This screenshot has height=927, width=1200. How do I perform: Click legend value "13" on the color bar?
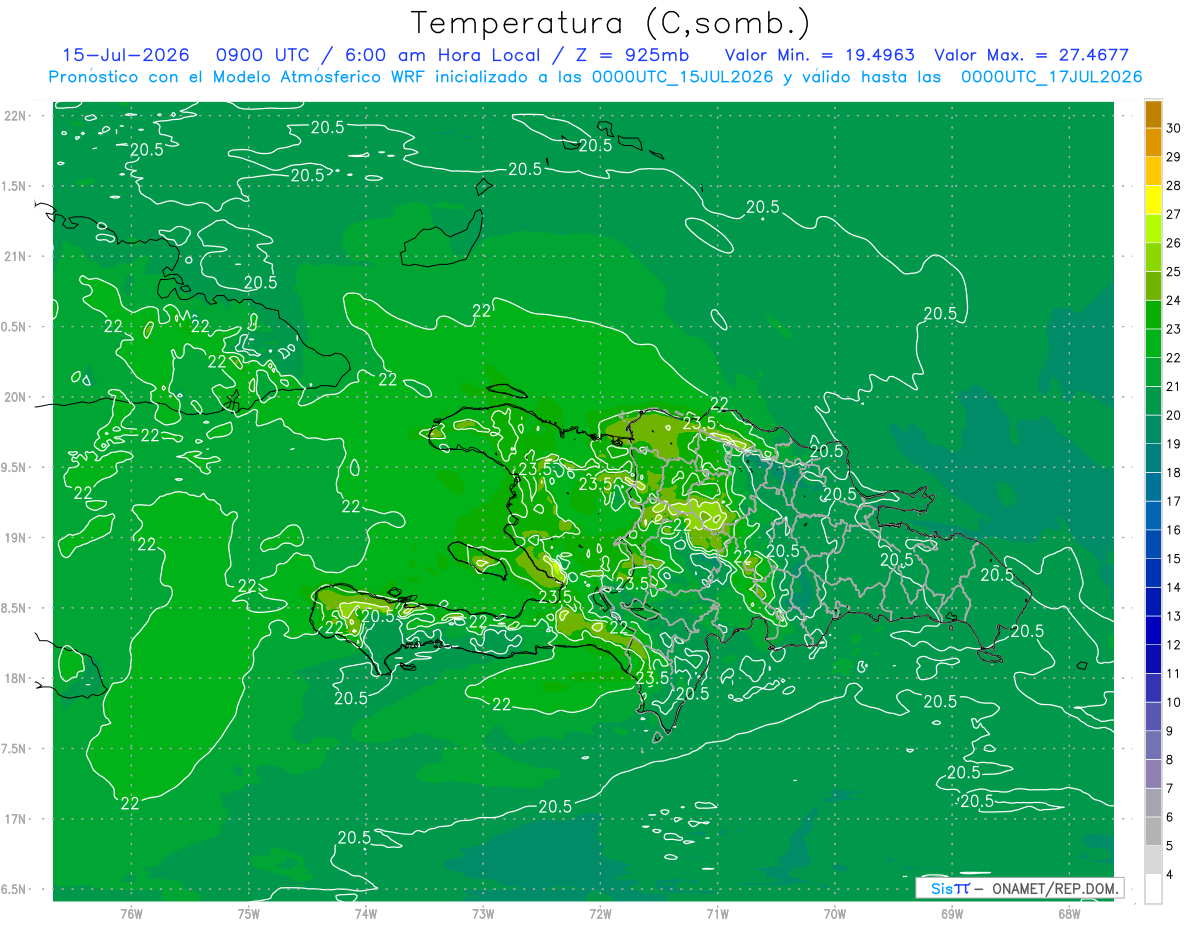1174,616
